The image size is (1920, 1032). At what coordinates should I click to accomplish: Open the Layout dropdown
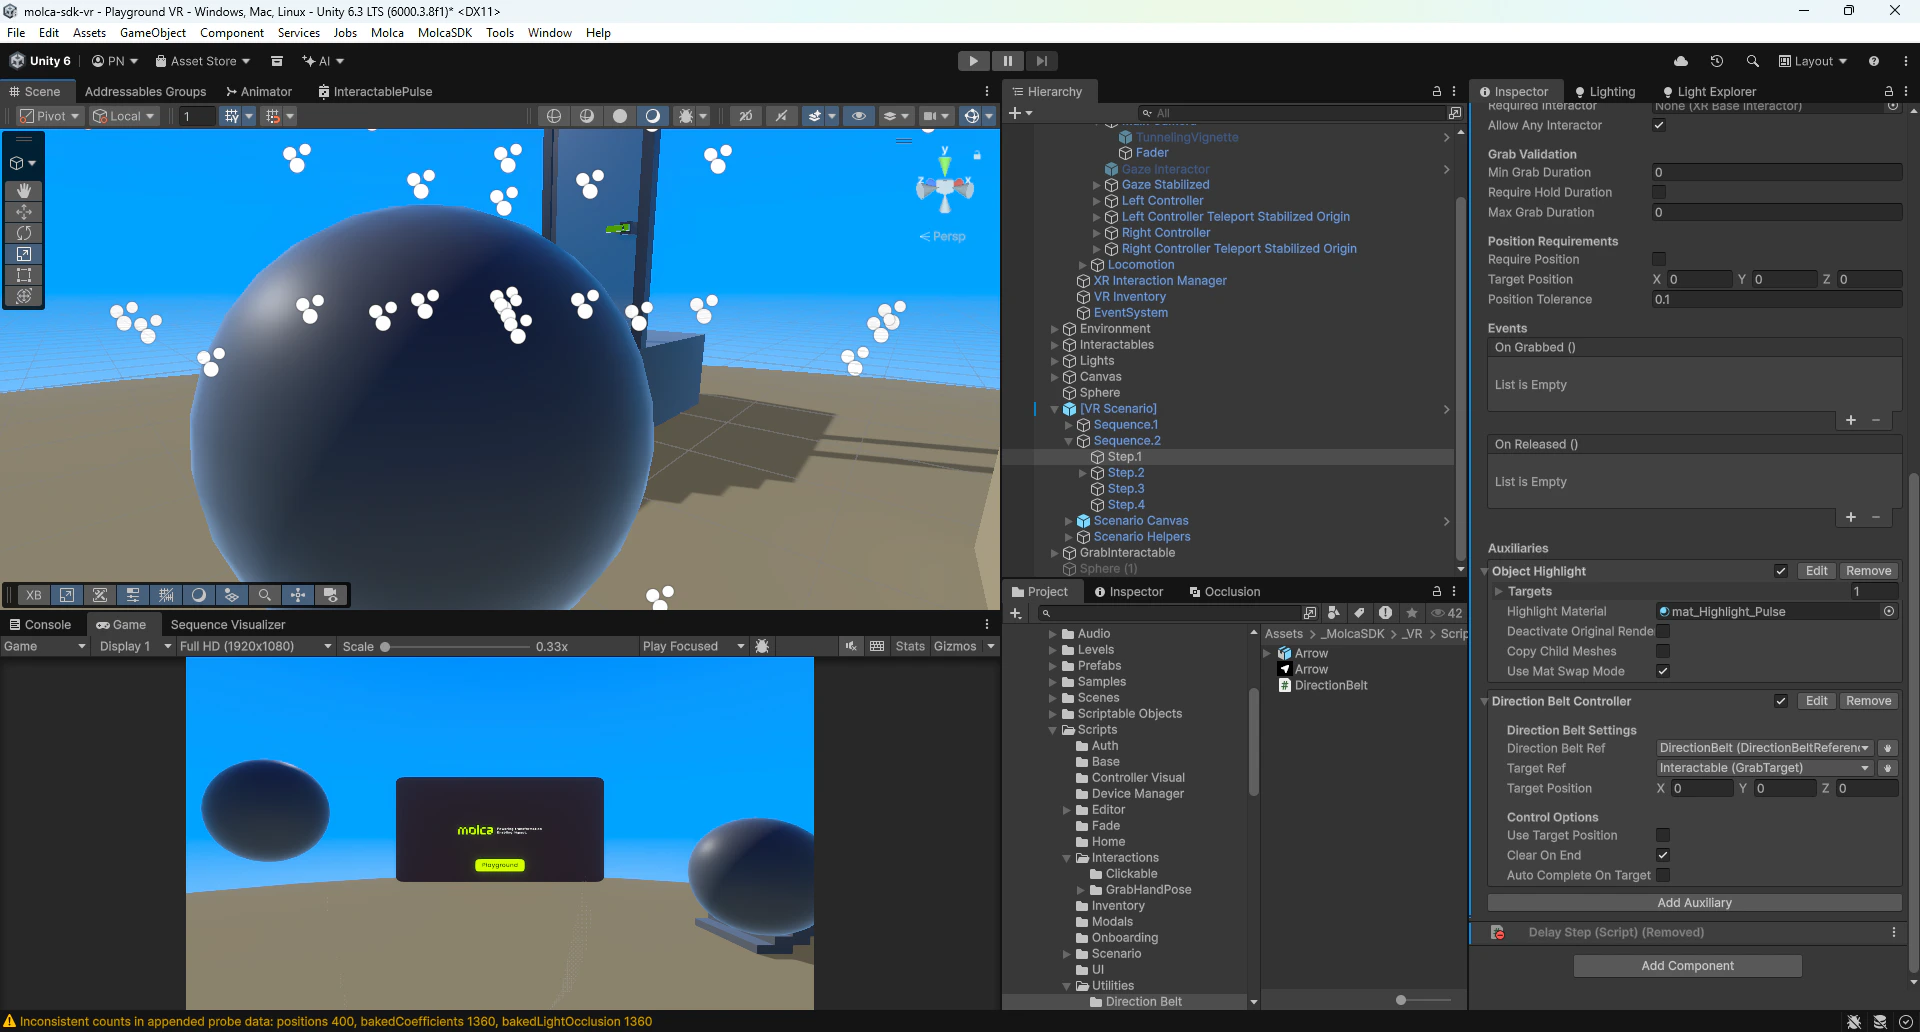pyautogui.click(x=1813, y=61)
